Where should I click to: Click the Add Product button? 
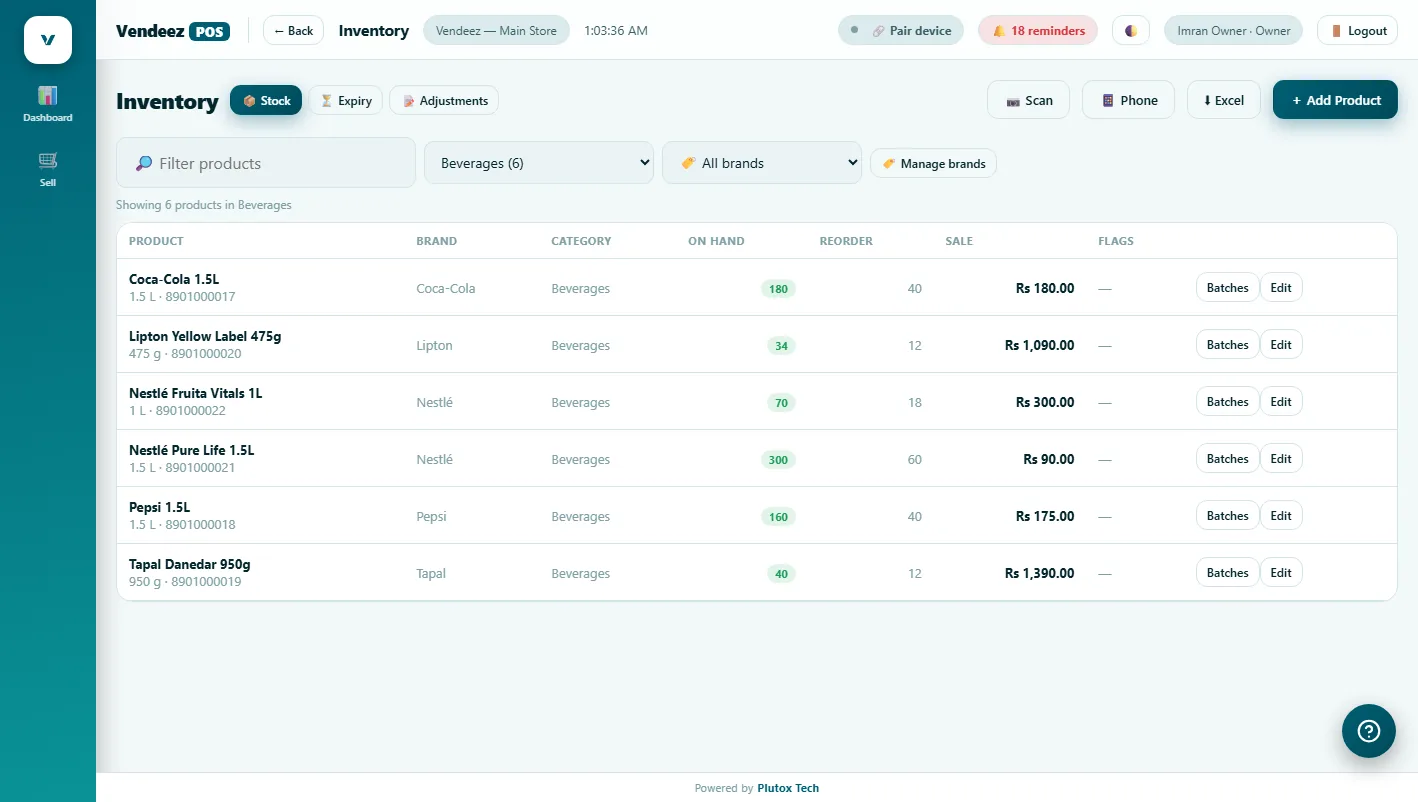[1335, 100]
